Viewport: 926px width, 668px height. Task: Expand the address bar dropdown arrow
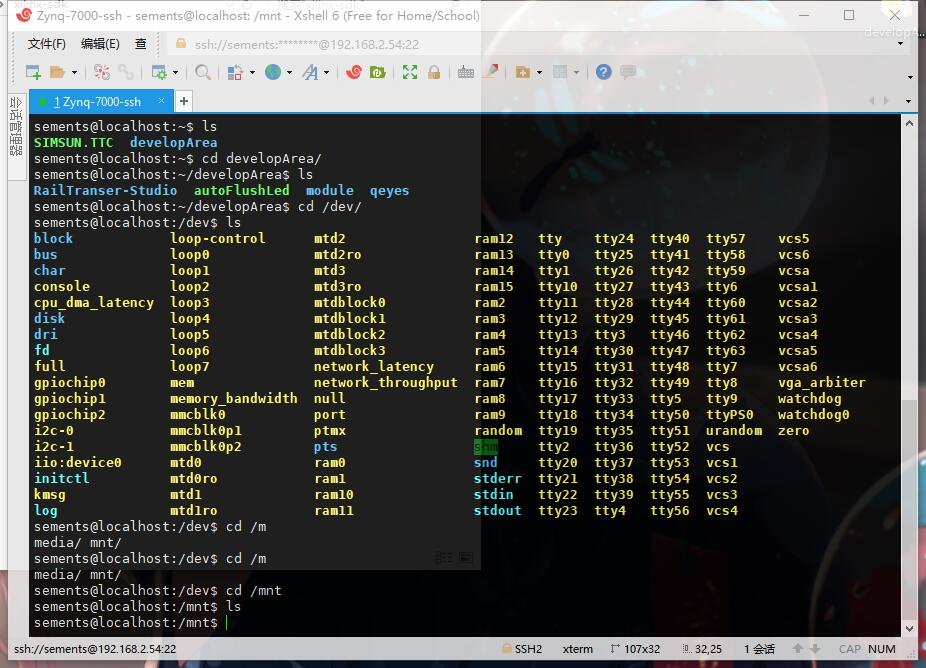click(901, 44)
